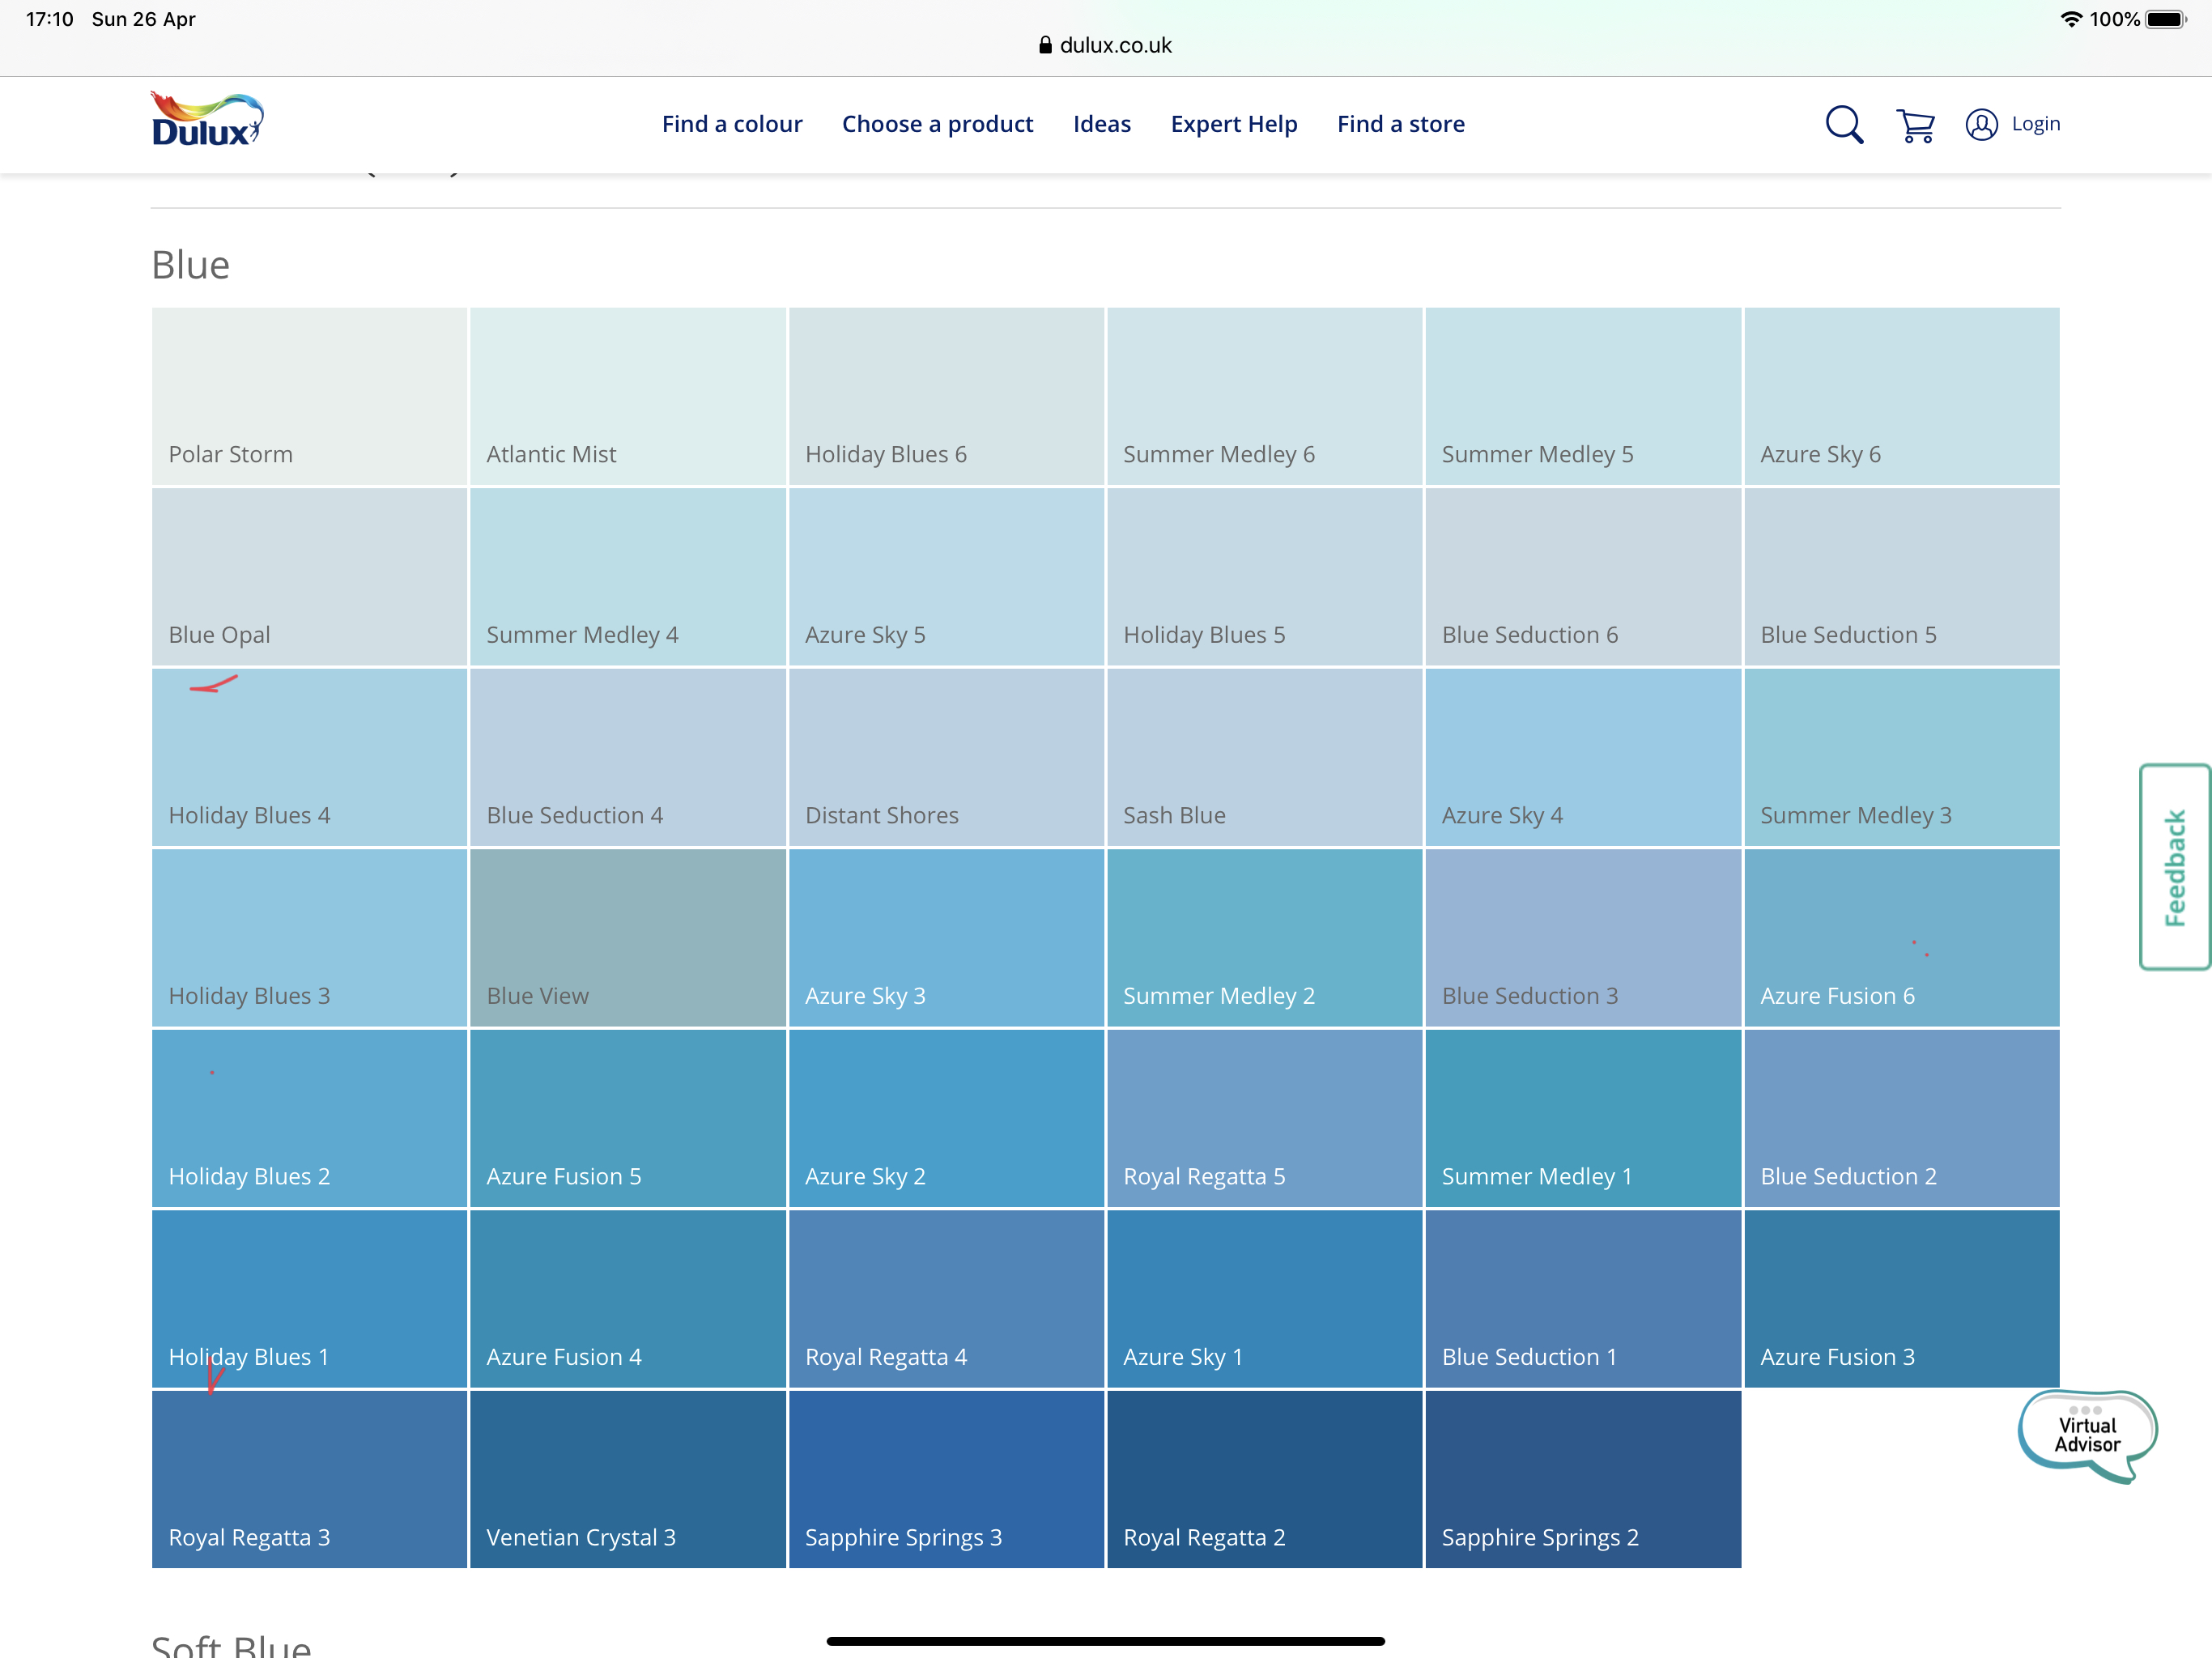
Task: Open the search magnifier icon
Action: [1843, 125]
